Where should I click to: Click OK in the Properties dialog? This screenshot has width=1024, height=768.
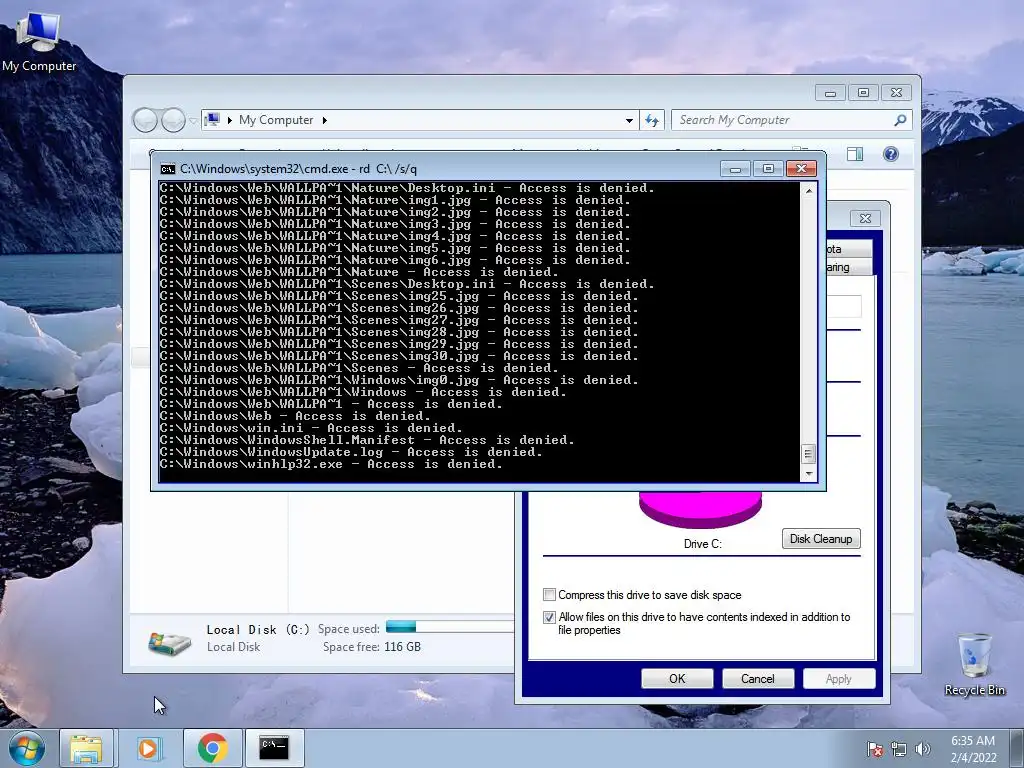(x=677, y=679)
